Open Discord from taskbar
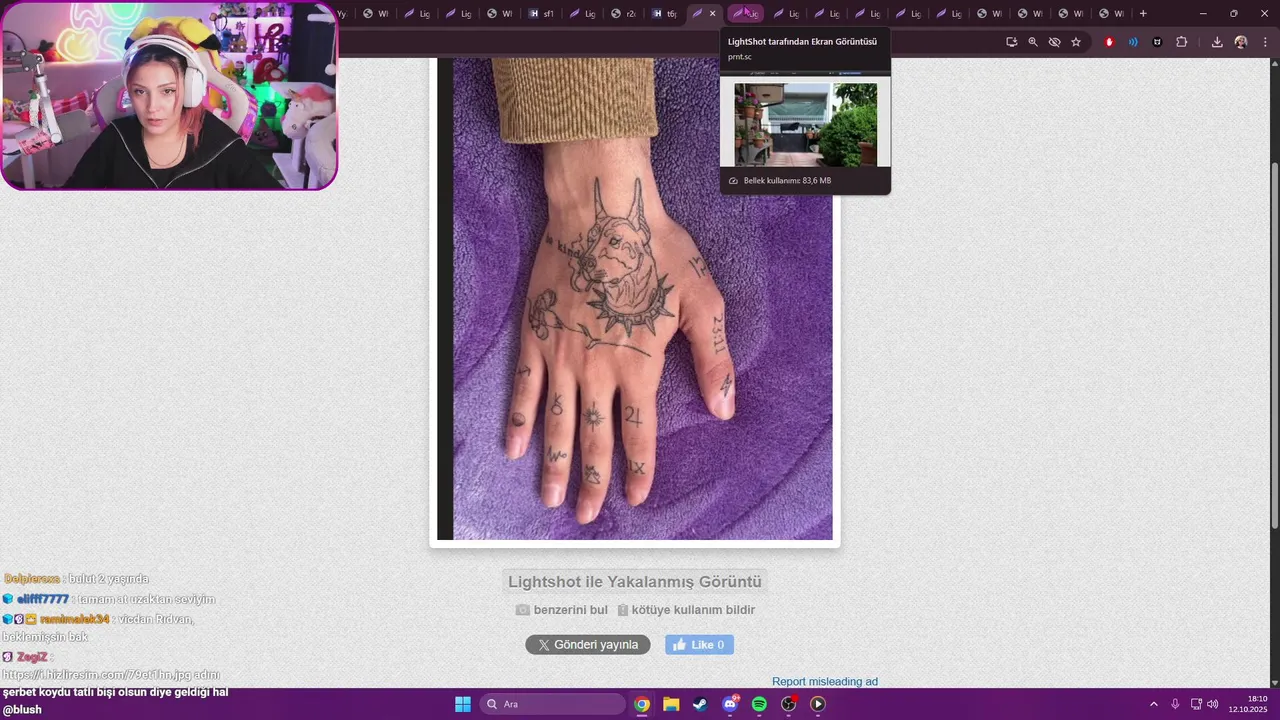Screen dimensions: 1280x720 point(730,704)
